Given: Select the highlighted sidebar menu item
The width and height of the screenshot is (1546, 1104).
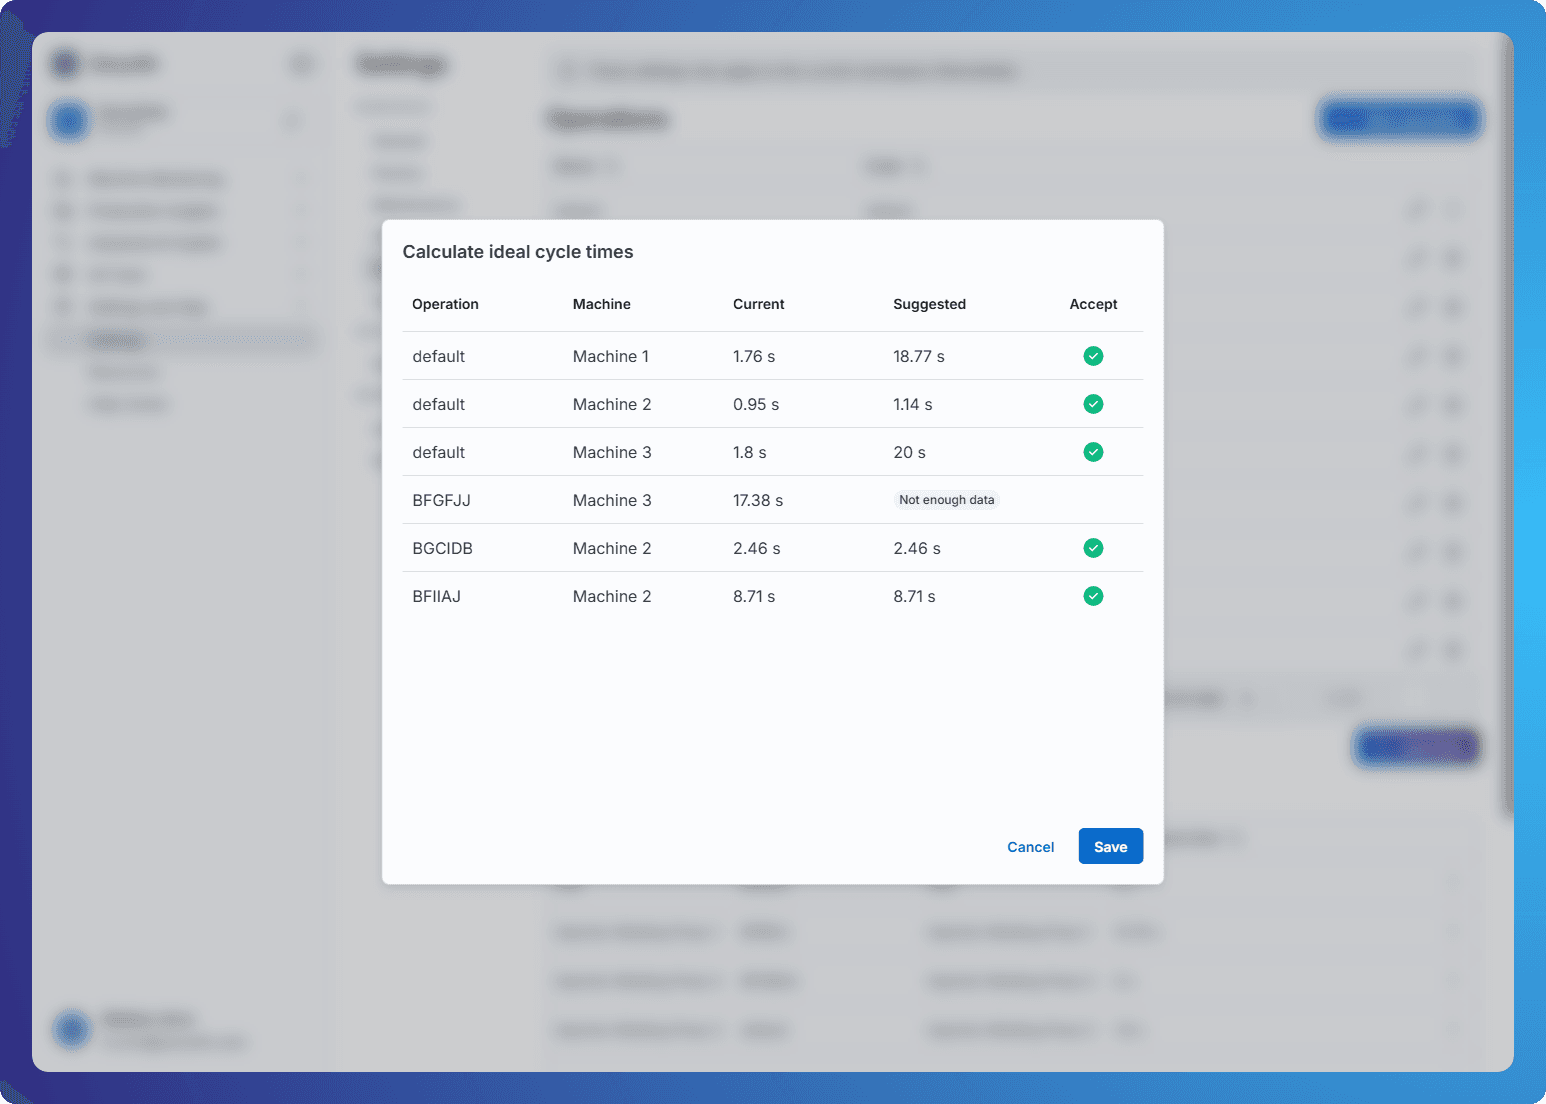Looking at the screenshot, I should 180,339.
